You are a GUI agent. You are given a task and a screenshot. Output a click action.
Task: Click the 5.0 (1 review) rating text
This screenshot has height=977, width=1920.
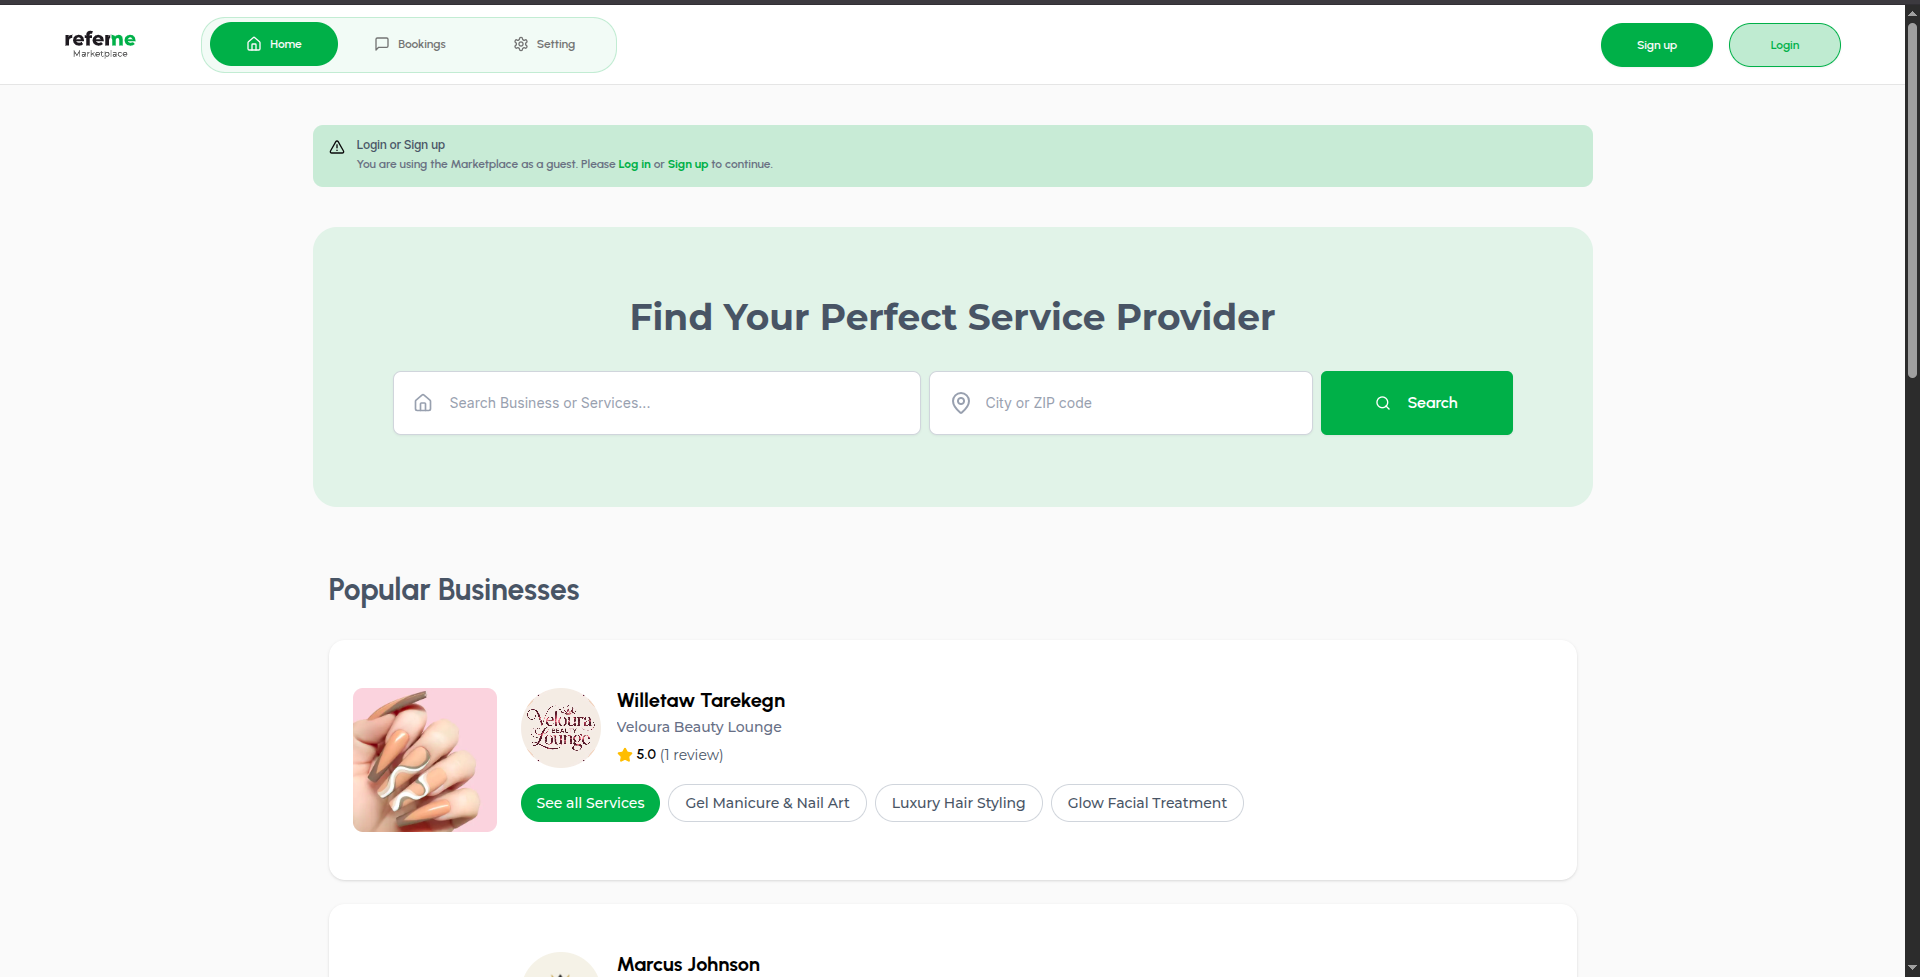tap(680, 755)
